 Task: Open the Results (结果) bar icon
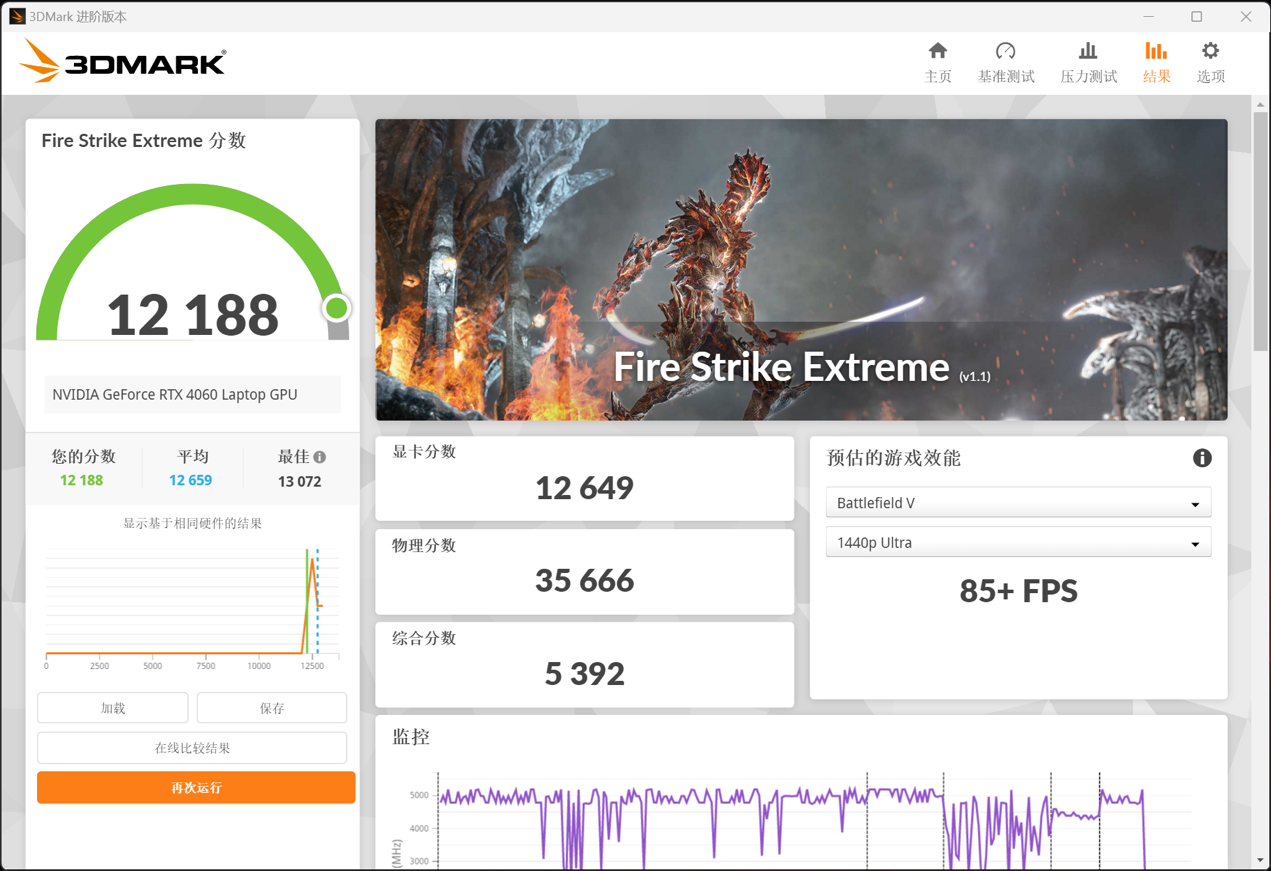point(1156,52)
